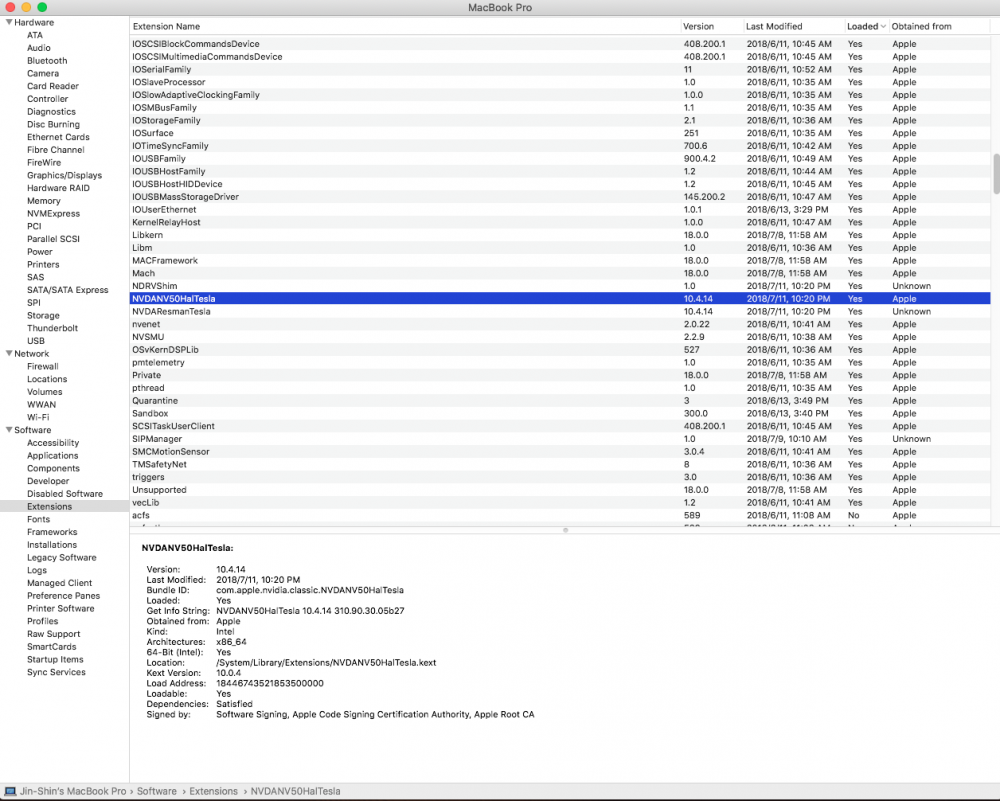This screenshot has width=1000, height=801.
Task: Select the NDRVShim extension row
Action: tap(560, 286)
